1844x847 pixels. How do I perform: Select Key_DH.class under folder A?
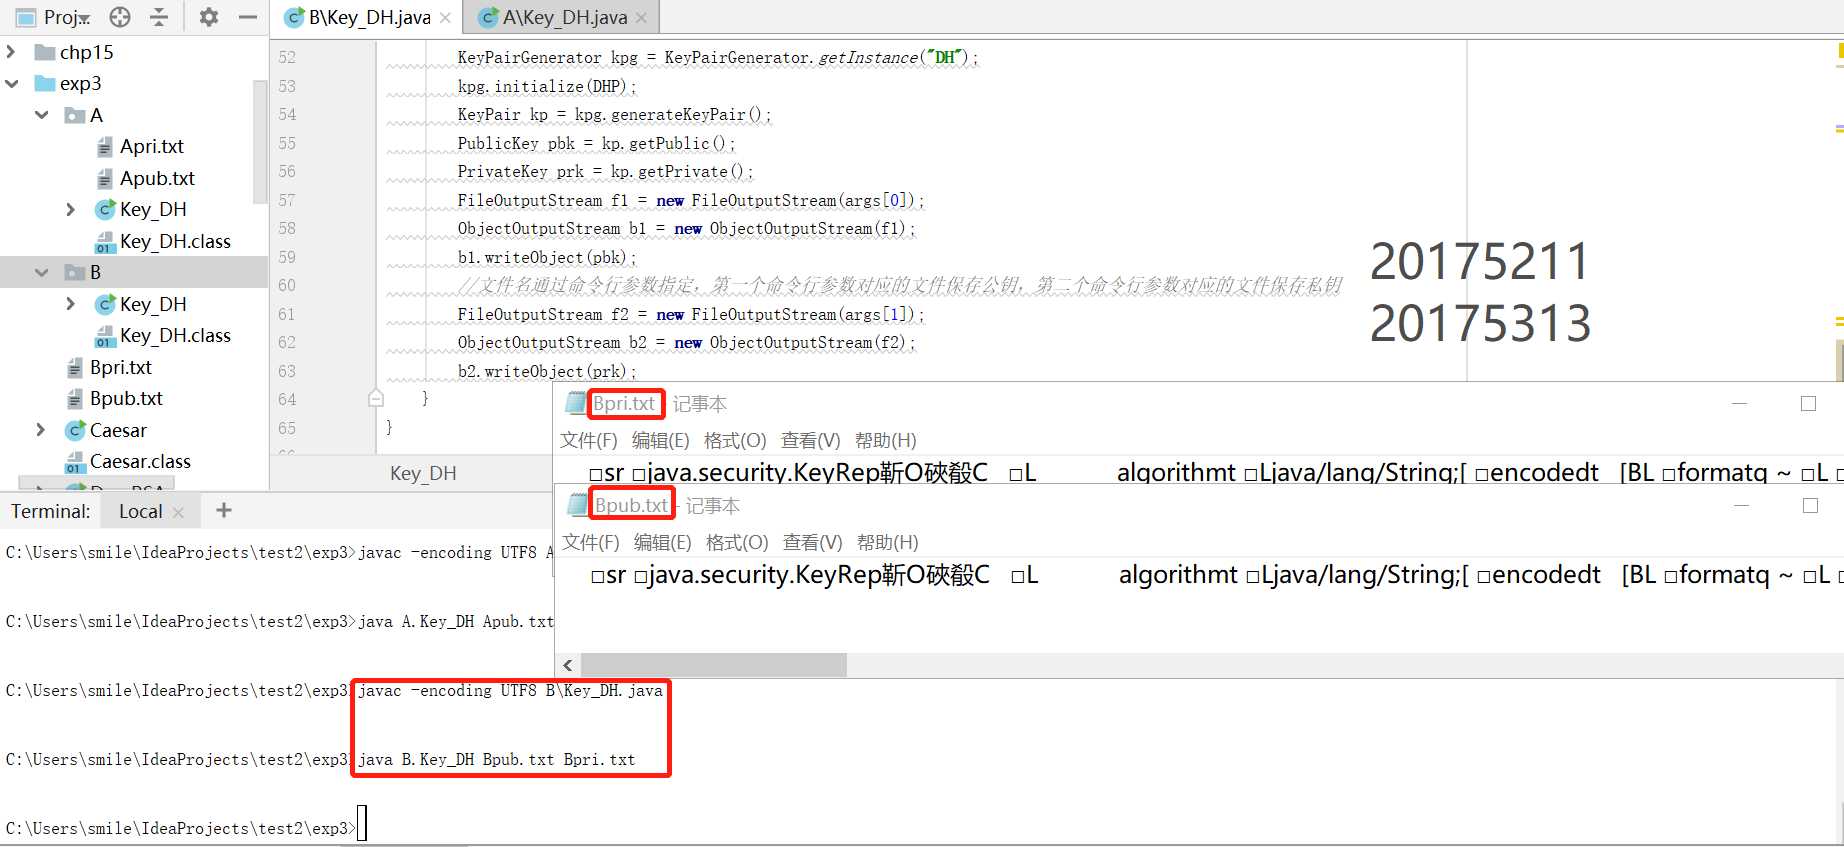pos(175,241)
